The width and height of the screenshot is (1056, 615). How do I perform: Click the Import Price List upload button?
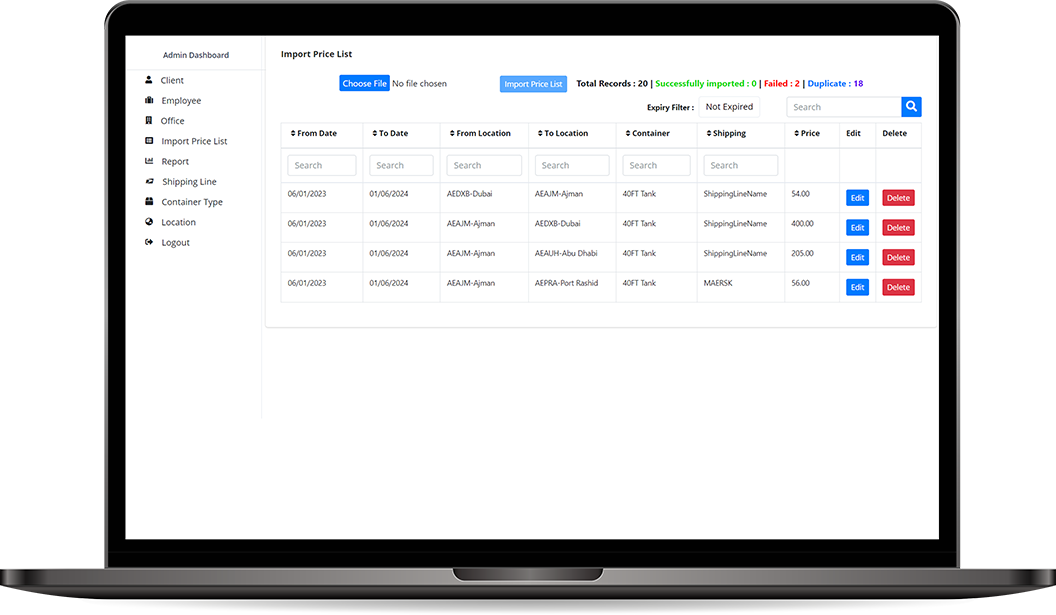(533, 84)
